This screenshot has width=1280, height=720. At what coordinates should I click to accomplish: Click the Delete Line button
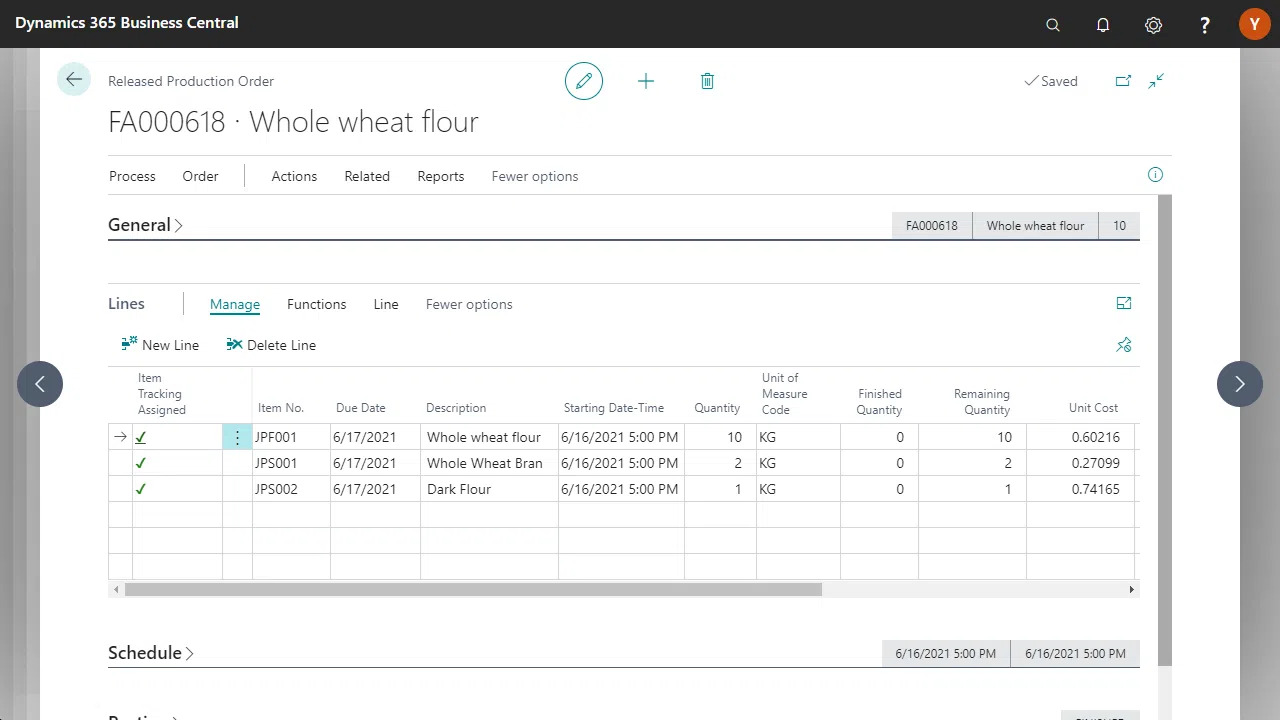(x=271, y=345)
